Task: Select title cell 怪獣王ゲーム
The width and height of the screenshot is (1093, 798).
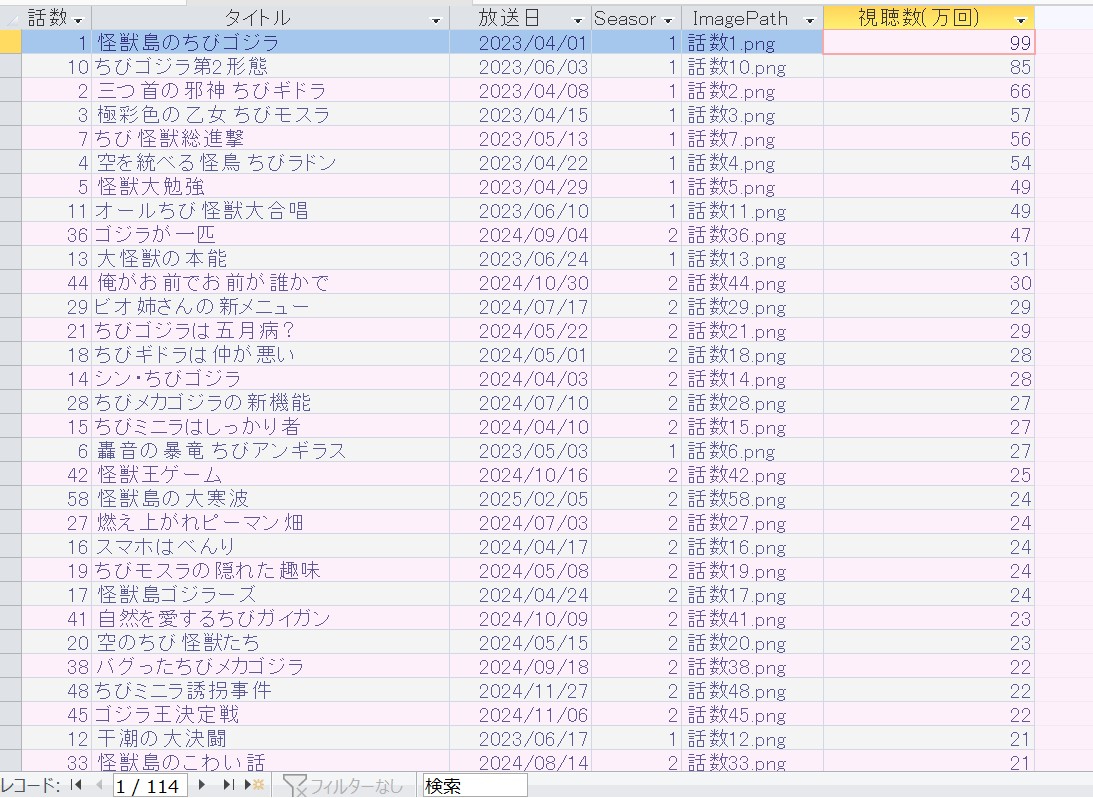Action: click(270, 475)
